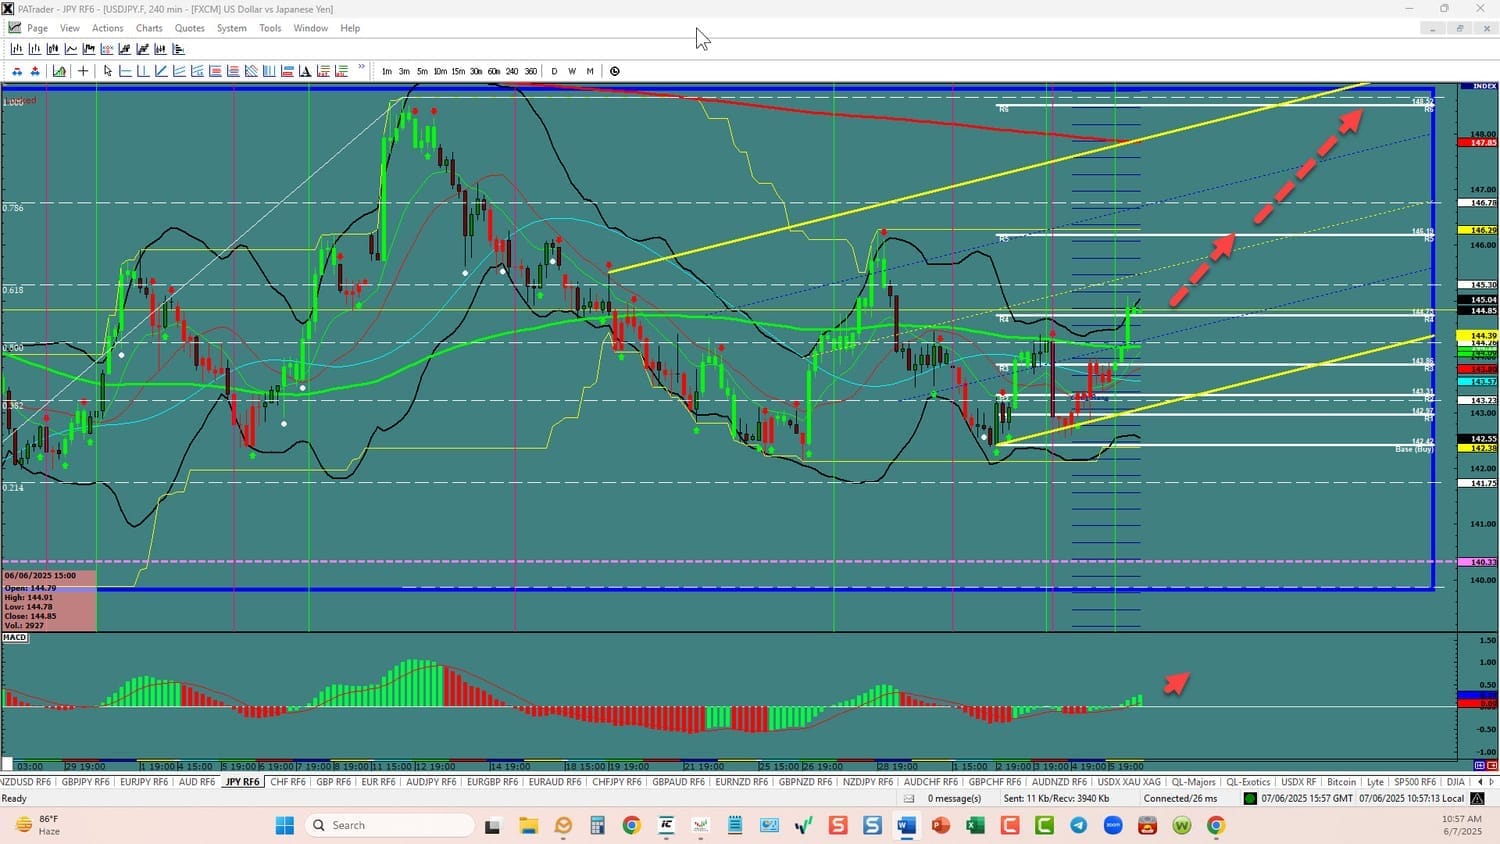The height and width of the screenshot is (844, 1500).
Task: Open the Quotes menu
Action: point(189,28)
